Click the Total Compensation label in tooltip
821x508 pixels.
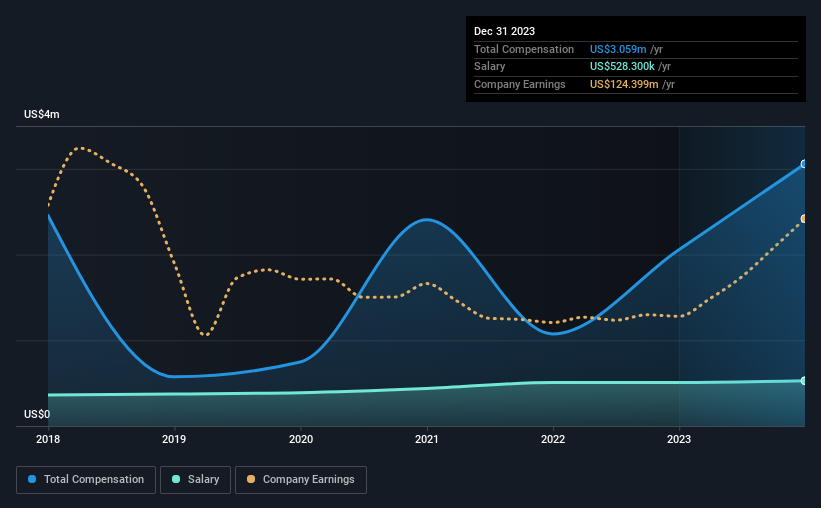[524, 49]
